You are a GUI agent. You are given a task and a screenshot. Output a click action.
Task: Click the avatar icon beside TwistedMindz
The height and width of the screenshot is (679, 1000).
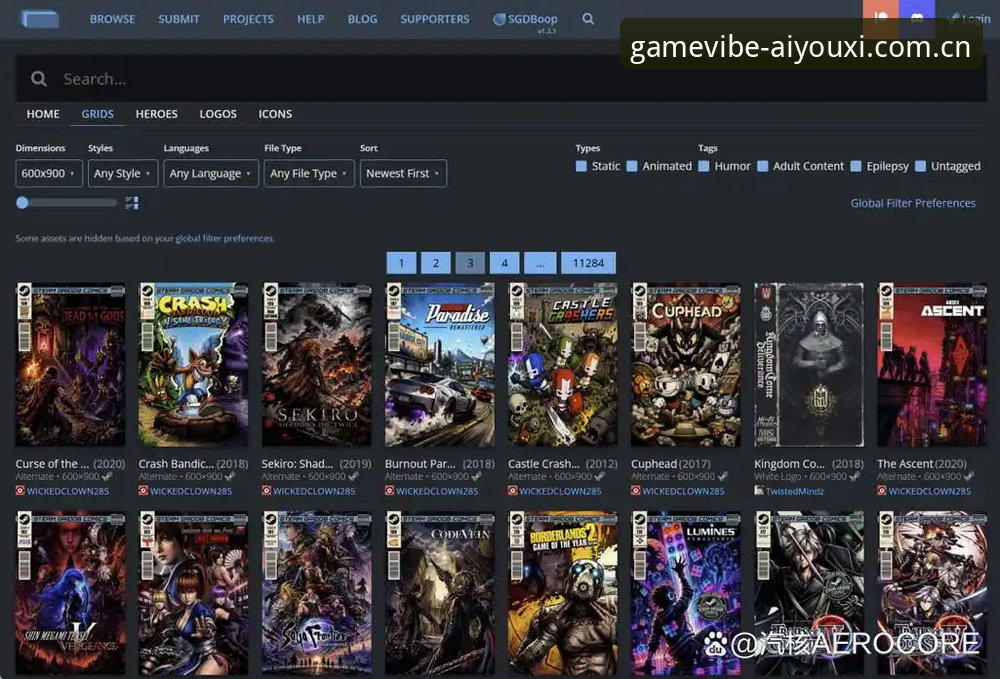coord(759,490)
